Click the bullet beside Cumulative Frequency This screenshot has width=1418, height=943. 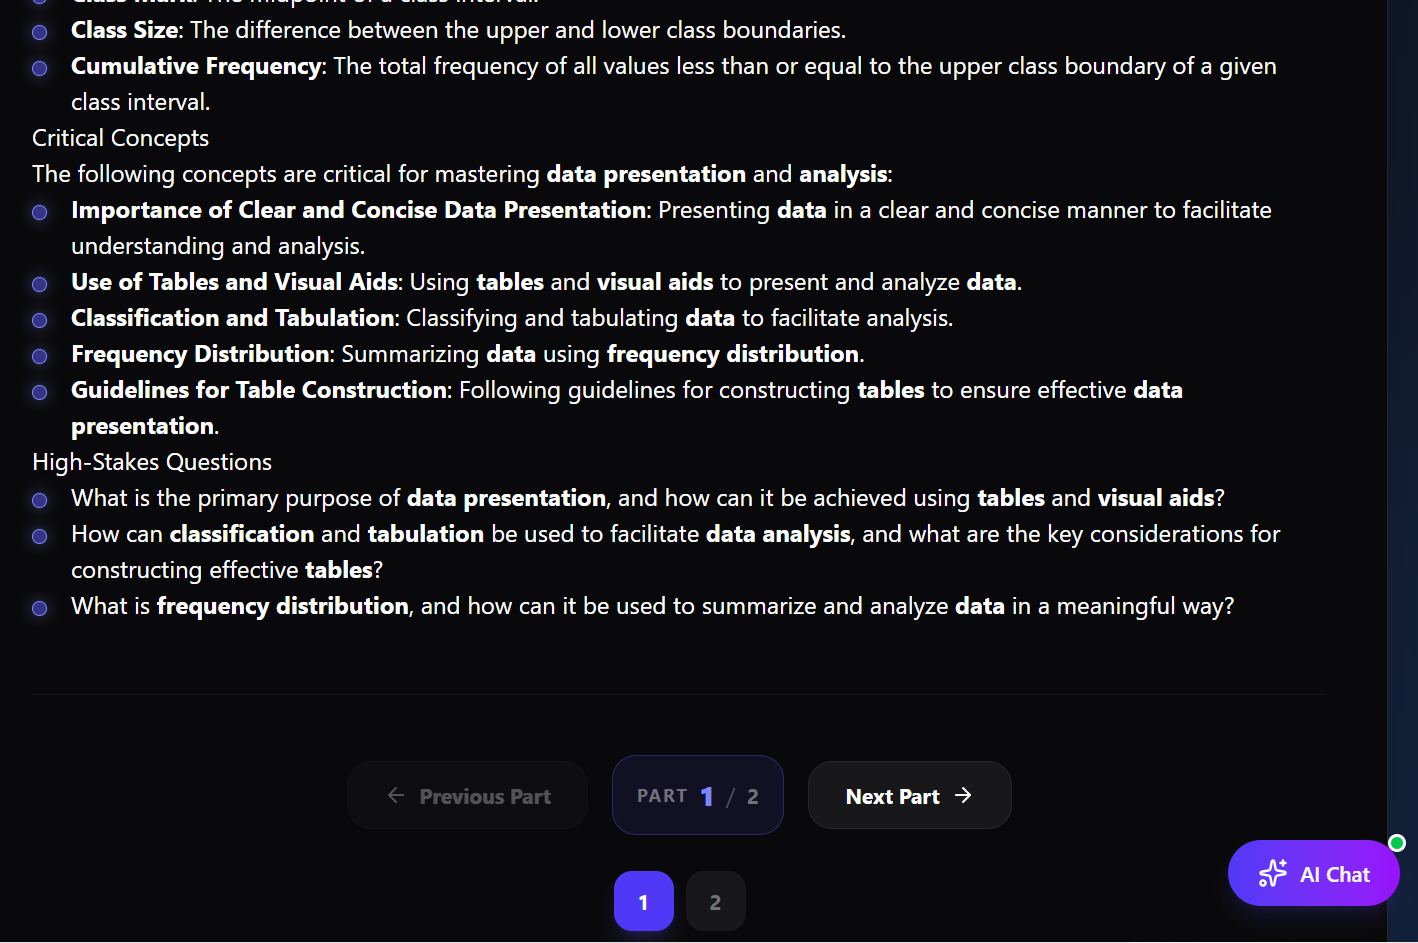coord(40,68)
